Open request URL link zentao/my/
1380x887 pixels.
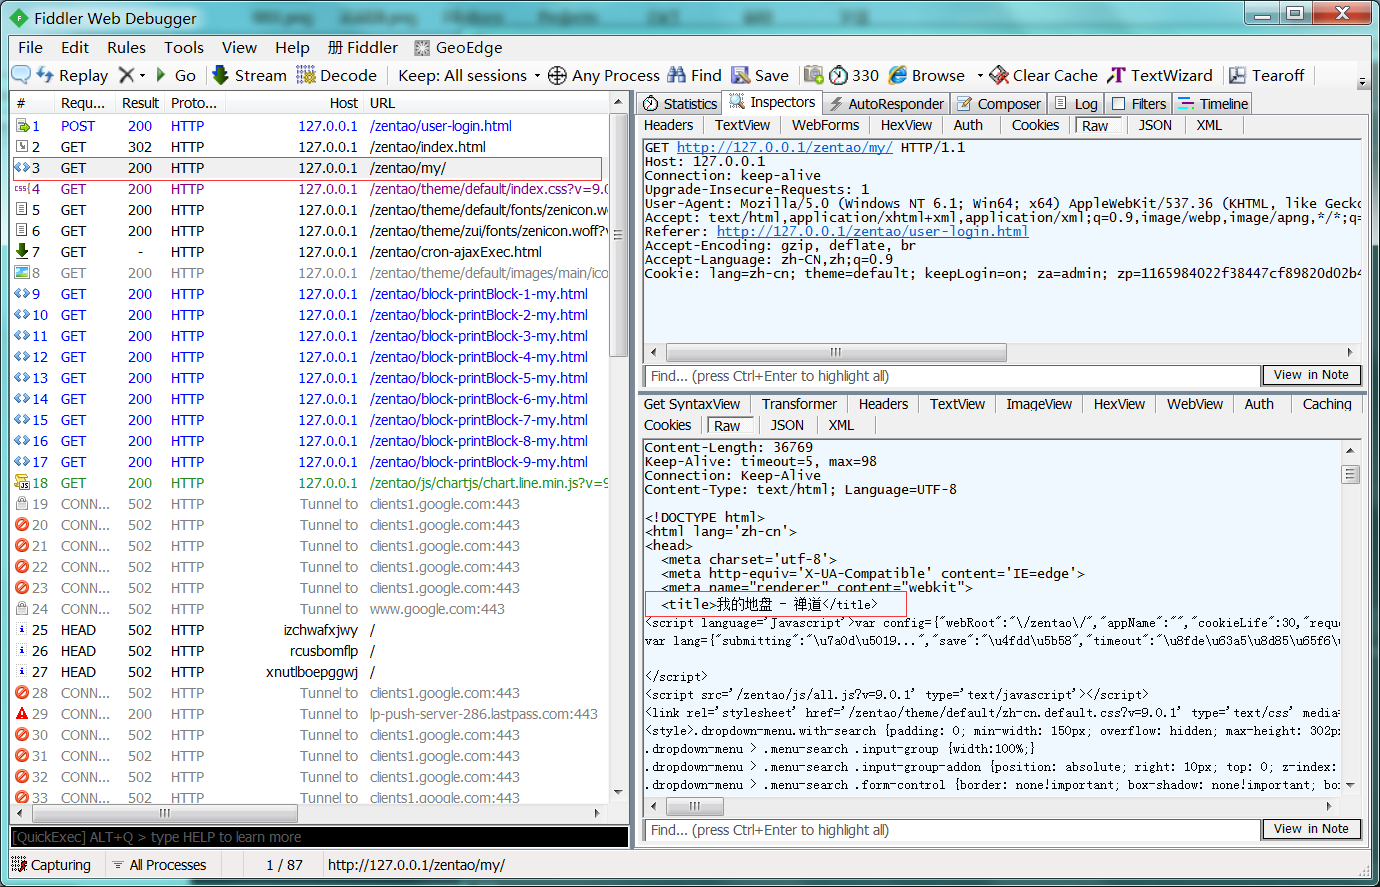click(x=784, y=147)
